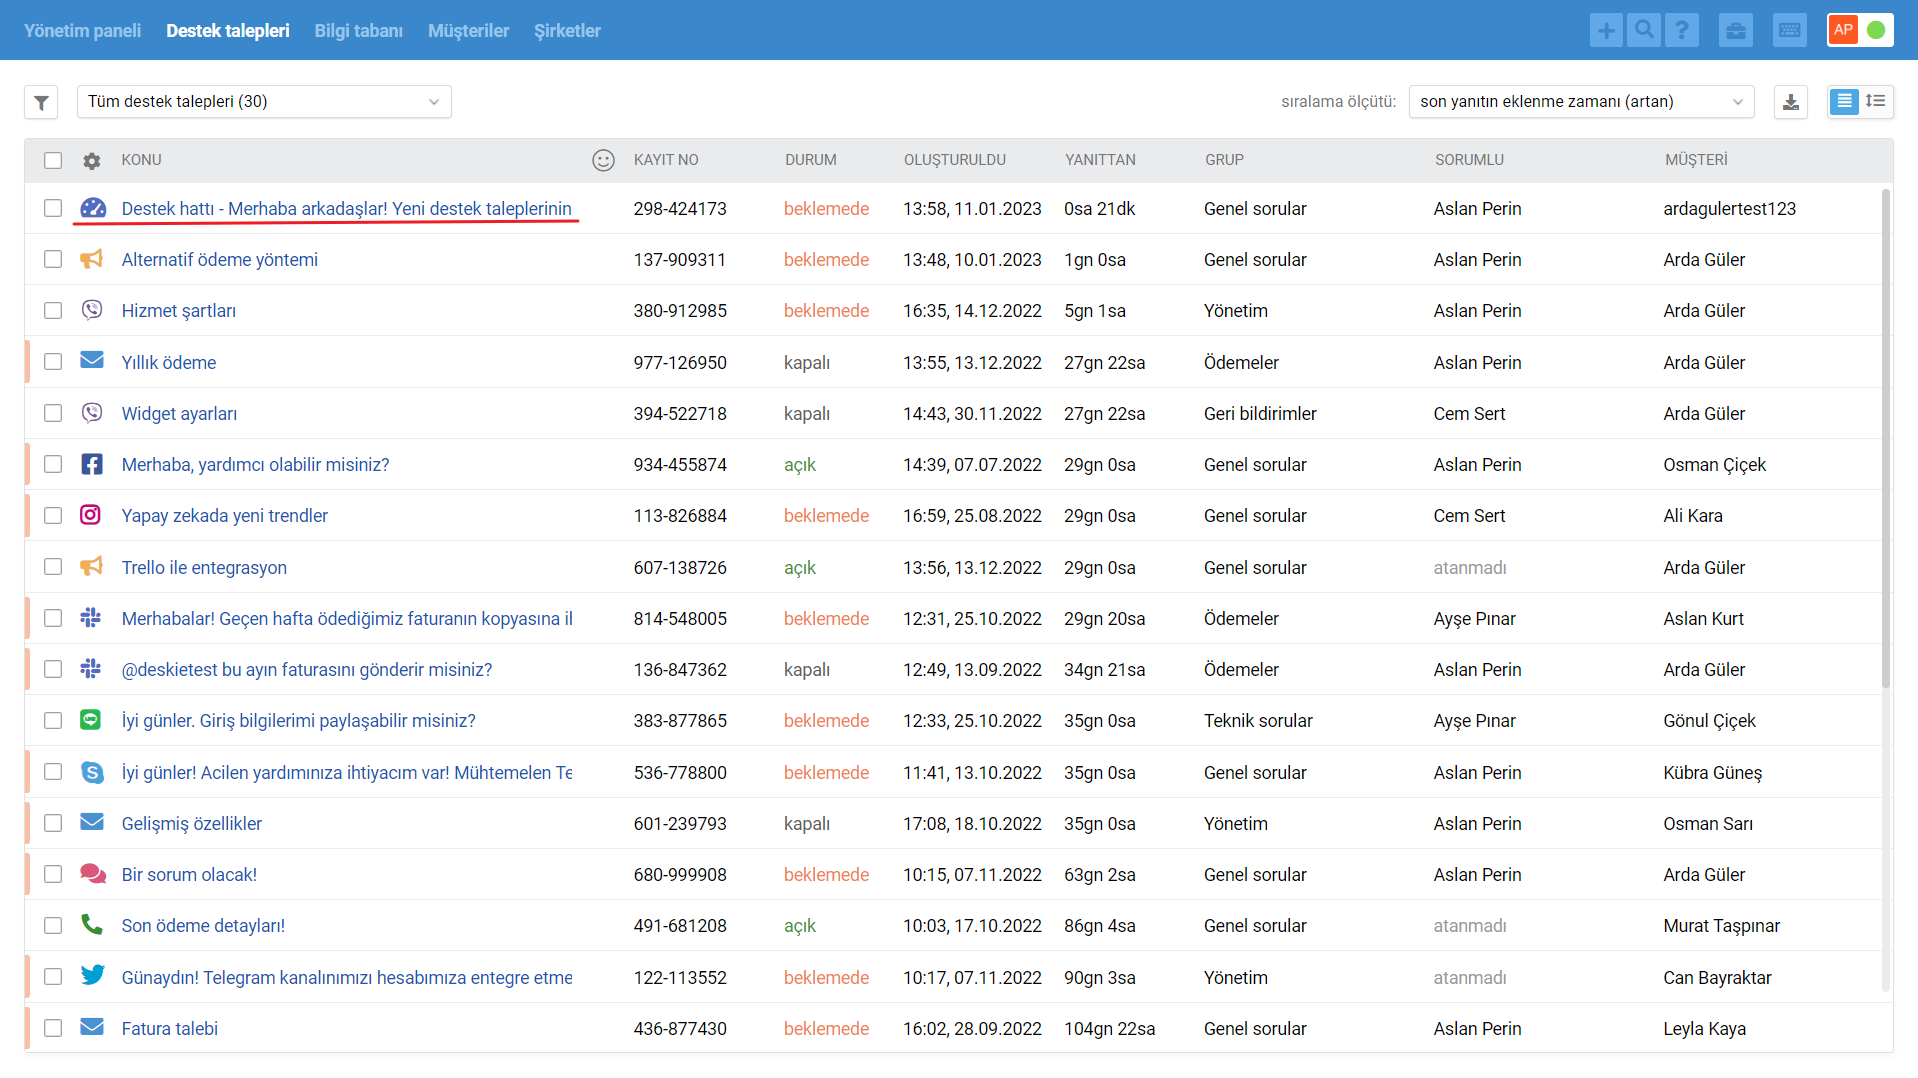The width and height of the screenshot is (1918, 1078).
Task: Open the search magnifier icon
Action: 1644,30
